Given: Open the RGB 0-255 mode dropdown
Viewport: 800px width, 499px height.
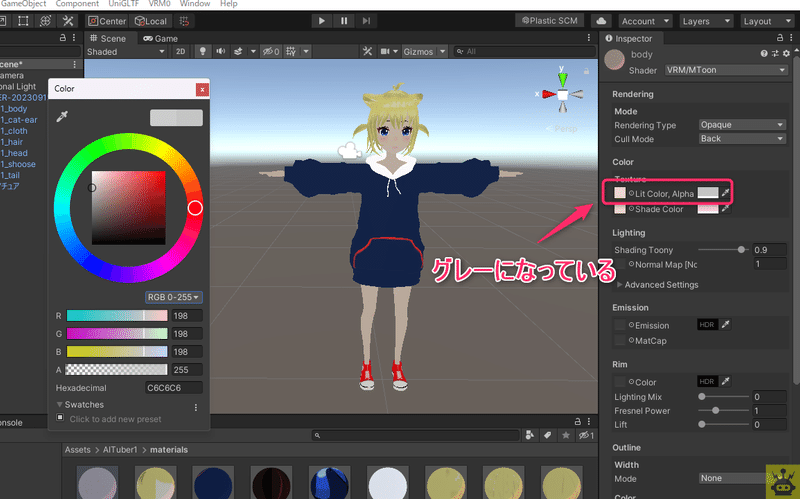Looking at the screenshot, I should [173, 297].
